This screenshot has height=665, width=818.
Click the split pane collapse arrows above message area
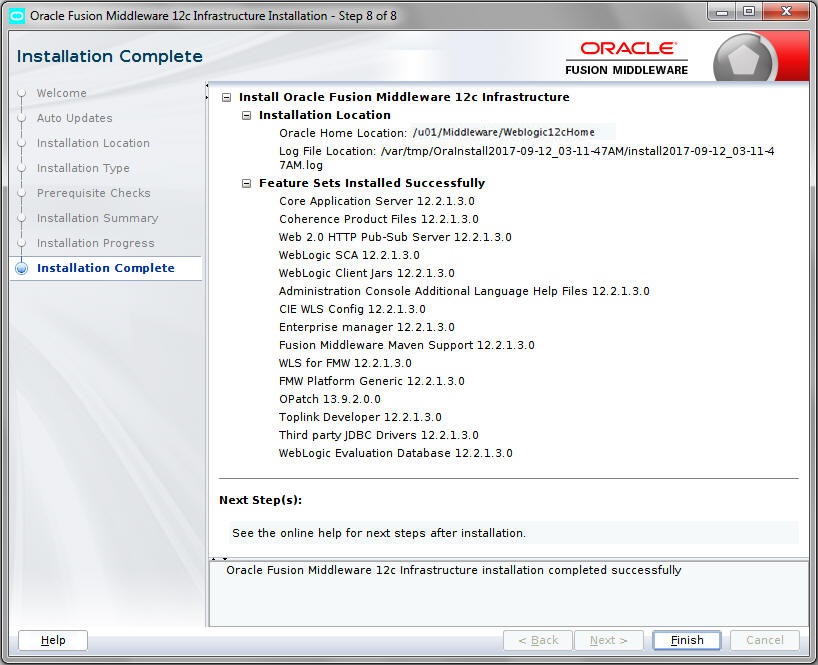pyautogui.click(x=219, y=559)
